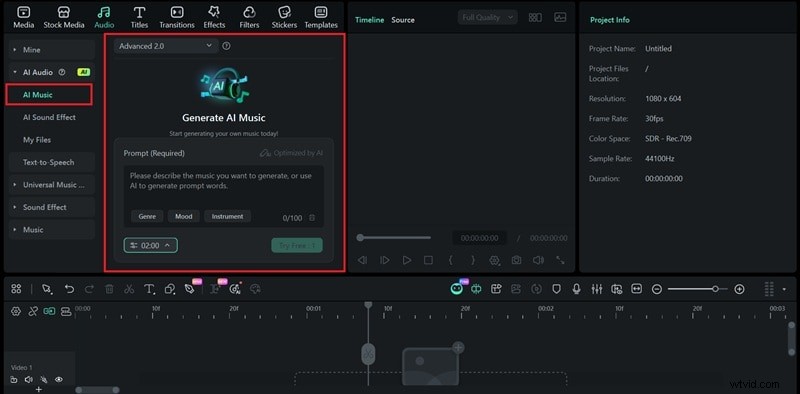Image resolution: width=800 pixels, height=394 pixels.
Task: Open preview display settings icon
Action: [494, 260]
